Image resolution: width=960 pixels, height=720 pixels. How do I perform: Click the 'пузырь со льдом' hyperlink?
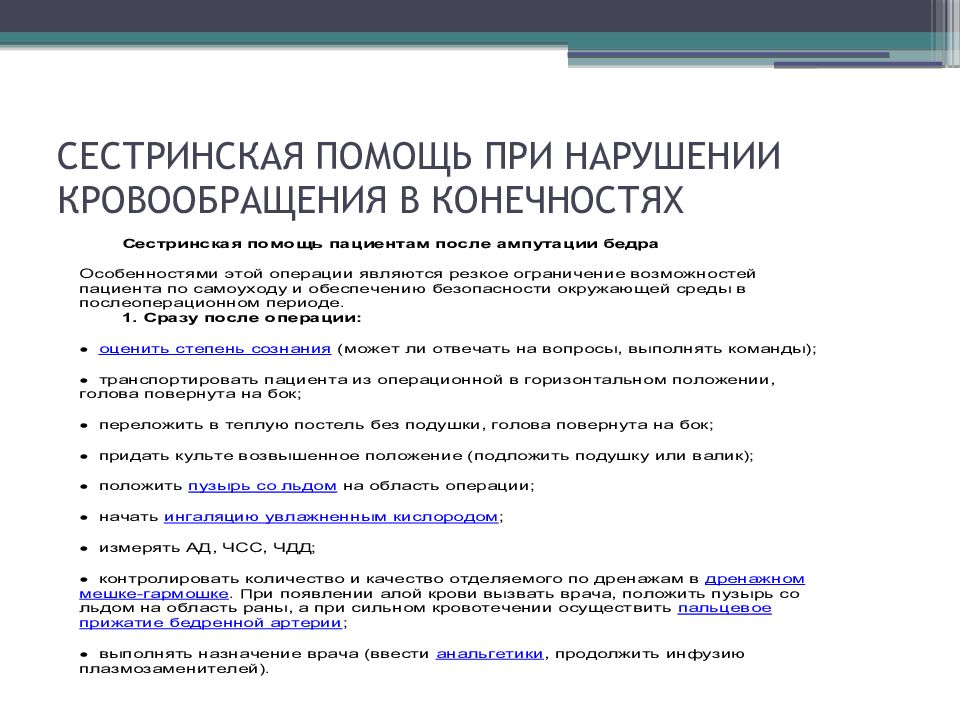262,485
